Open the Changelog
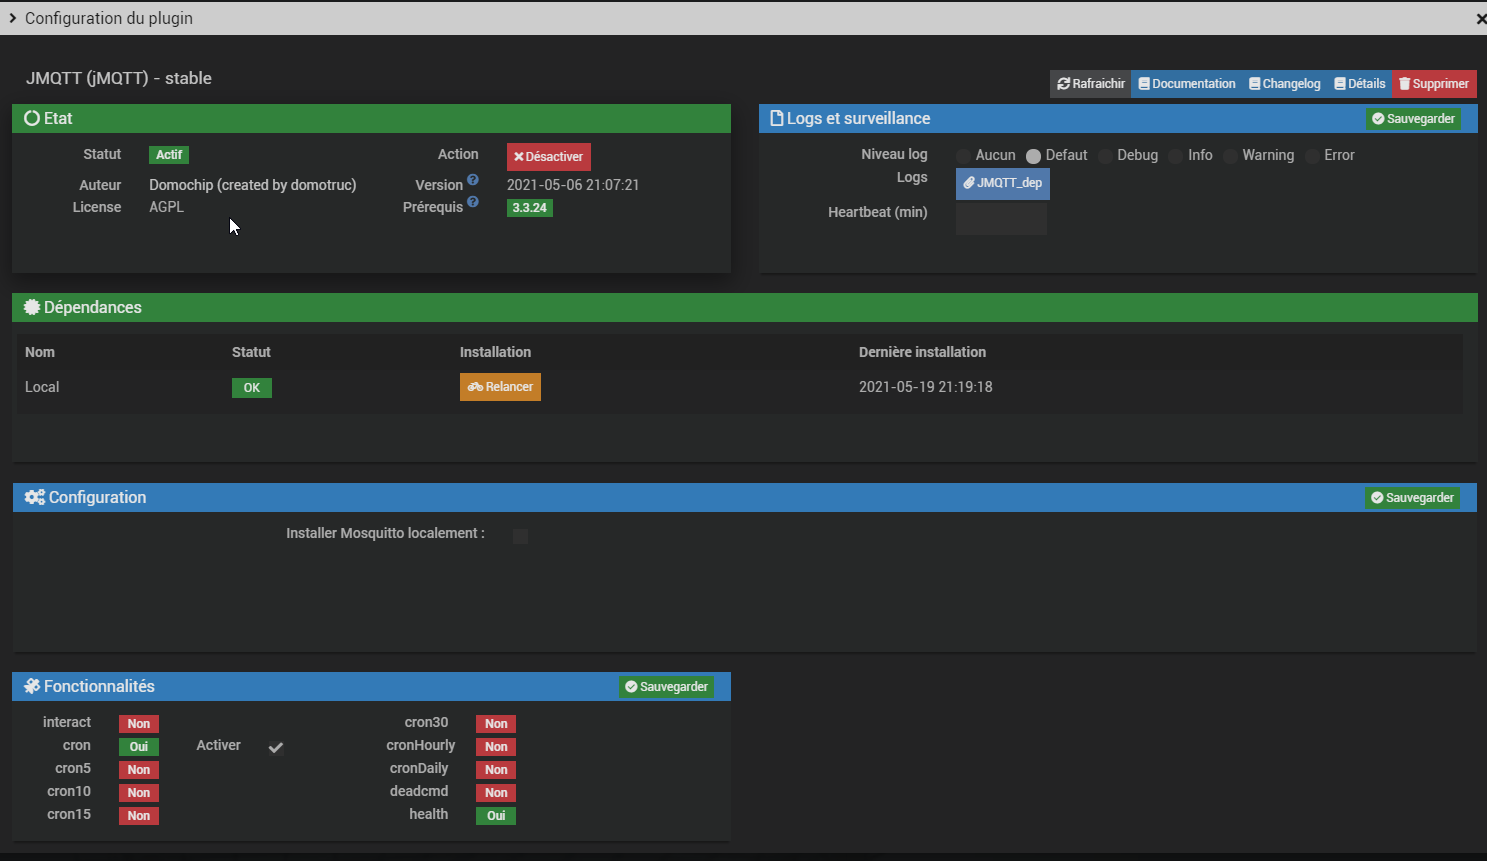The width and height of the screenshot is (1487, 861). click(1285, 84)
